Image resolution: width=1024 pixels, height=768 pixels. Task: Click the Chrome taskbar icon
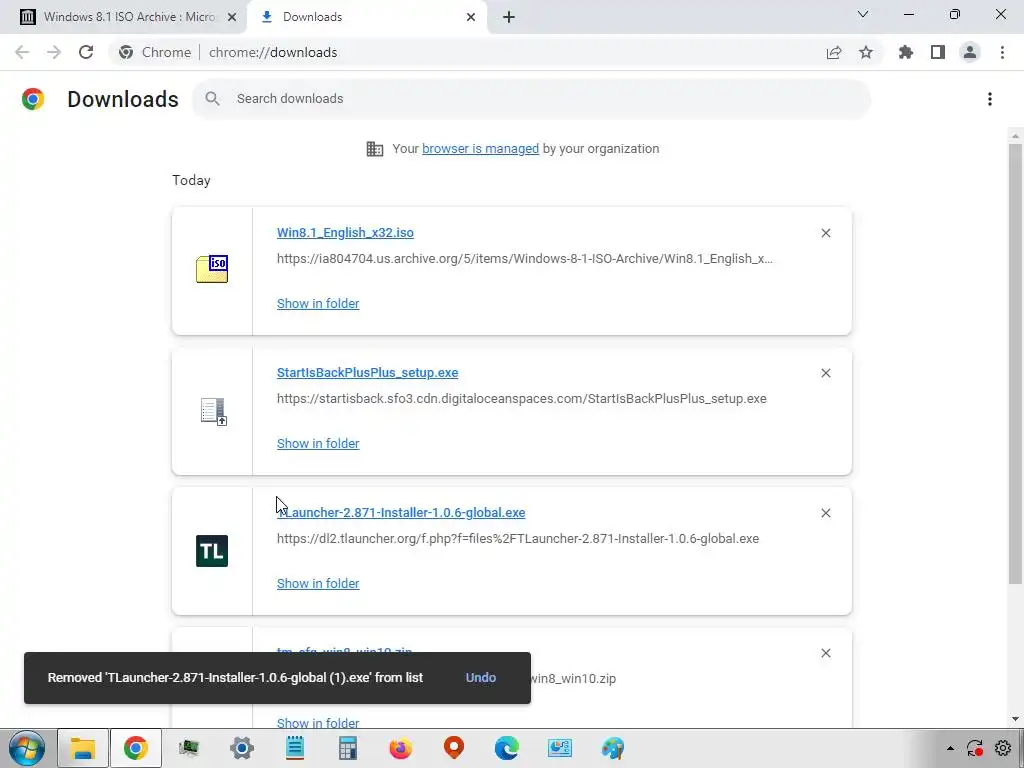tap(136, 748)
